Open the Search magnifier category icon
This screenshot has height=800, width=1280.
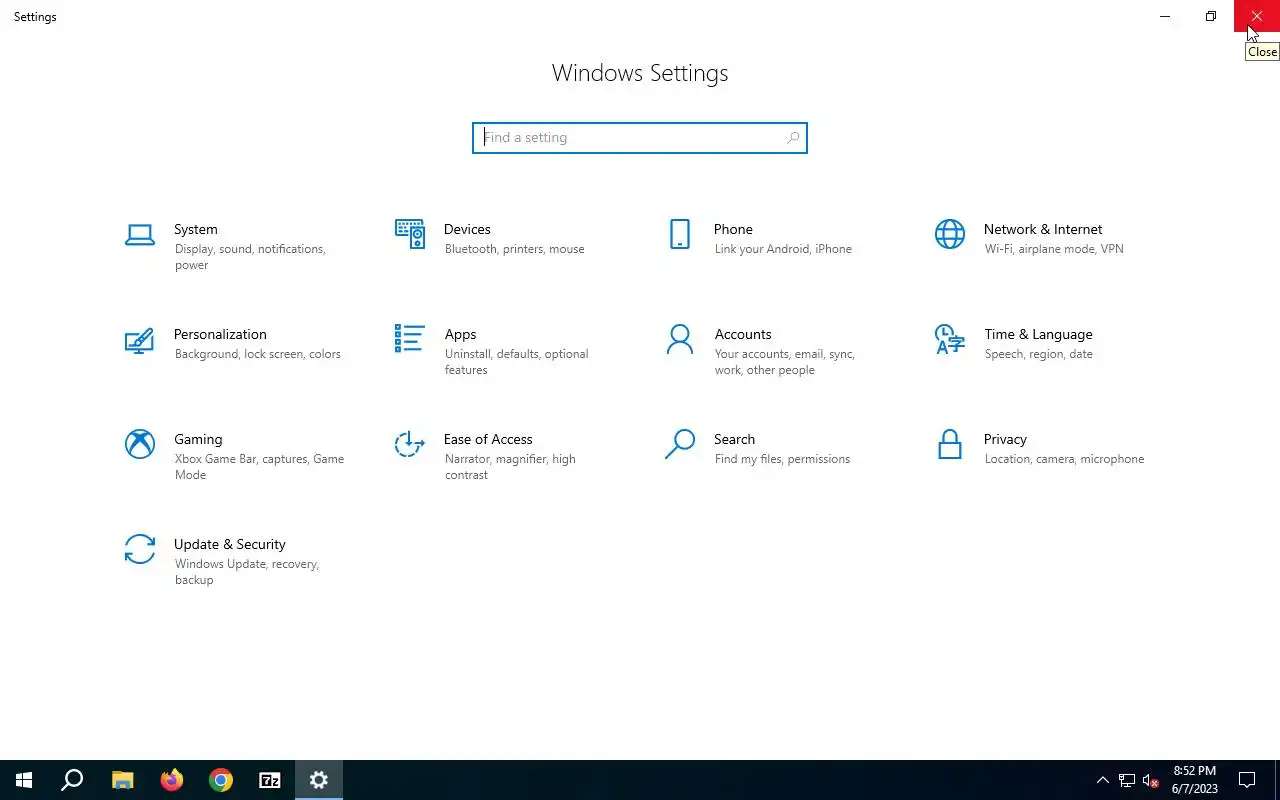679,444
